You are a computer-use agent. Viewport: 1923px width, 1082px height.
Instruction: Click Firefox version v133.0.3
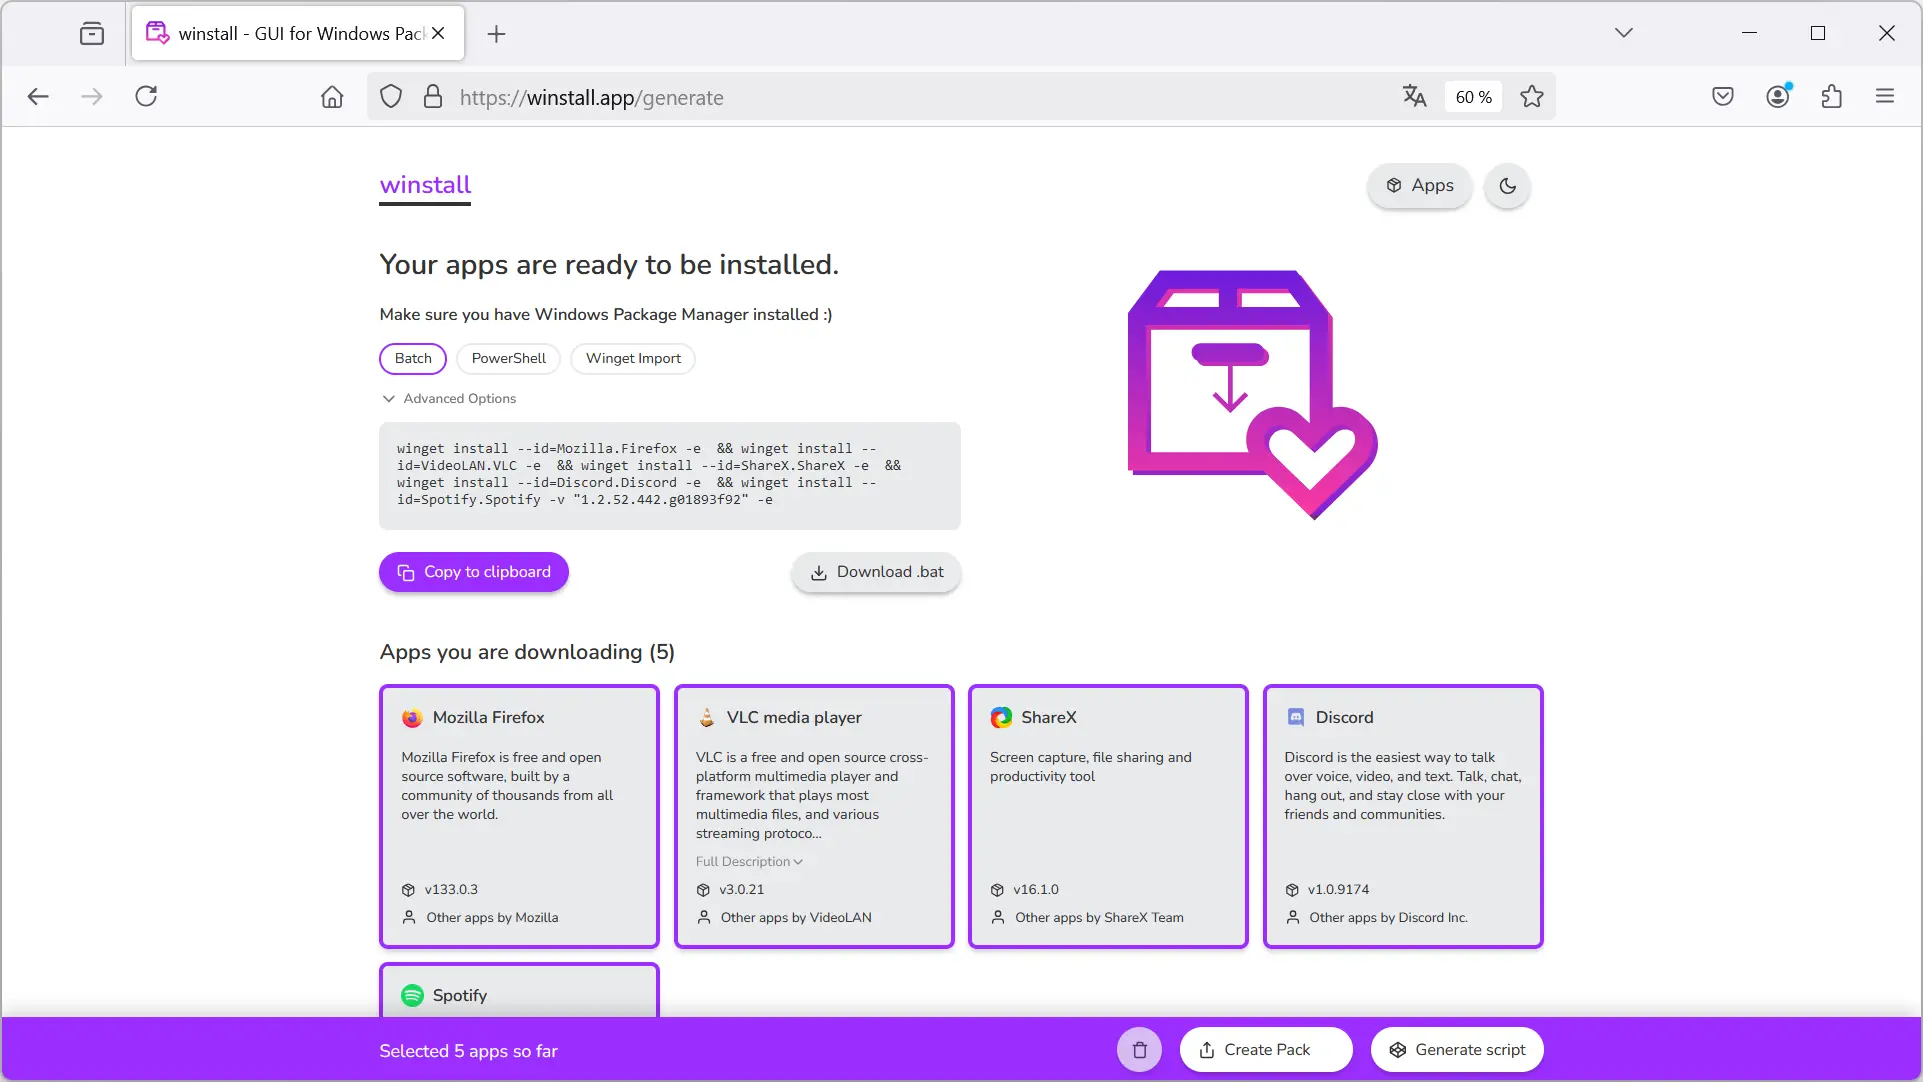tap(451, 889)
